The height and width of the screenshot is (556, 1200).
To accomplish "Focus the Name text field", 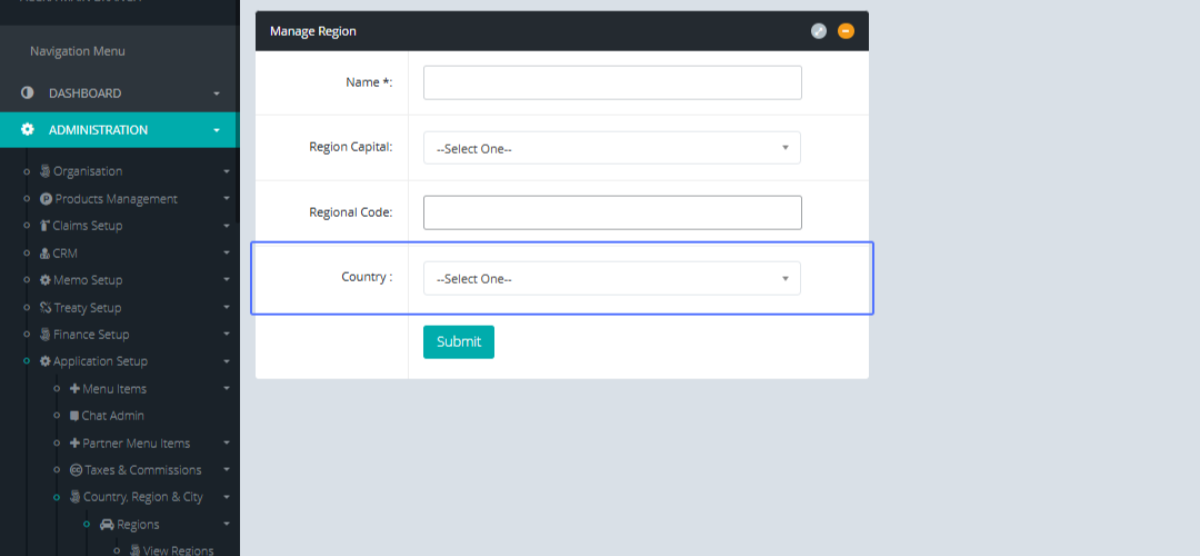I will (612, 83).
